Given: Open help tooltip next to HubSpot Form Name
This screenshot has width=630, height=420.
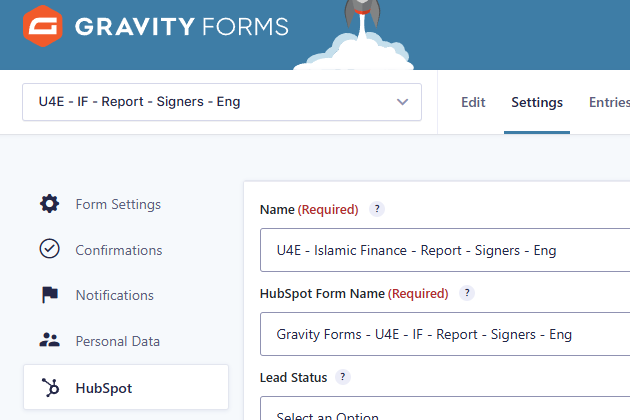Looking at the screenshot, I should (467, 293).
